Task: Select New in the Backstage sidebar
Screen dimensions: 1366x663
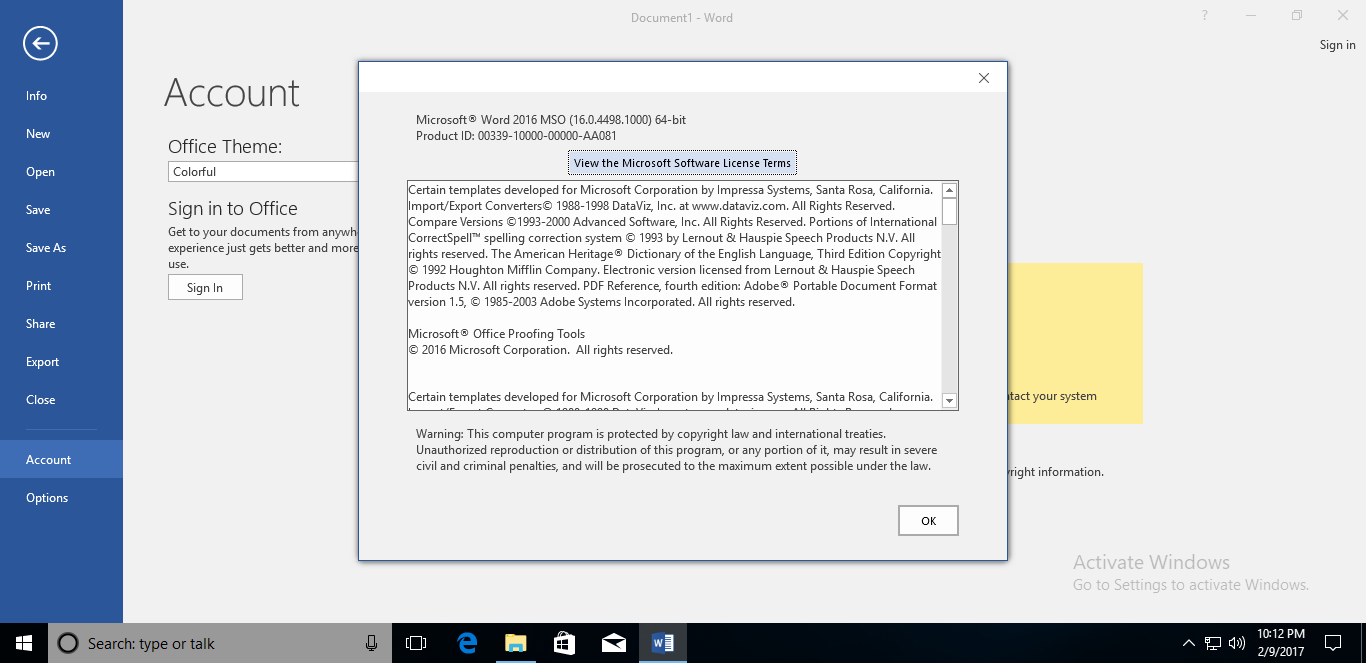Action: point(61,134)
